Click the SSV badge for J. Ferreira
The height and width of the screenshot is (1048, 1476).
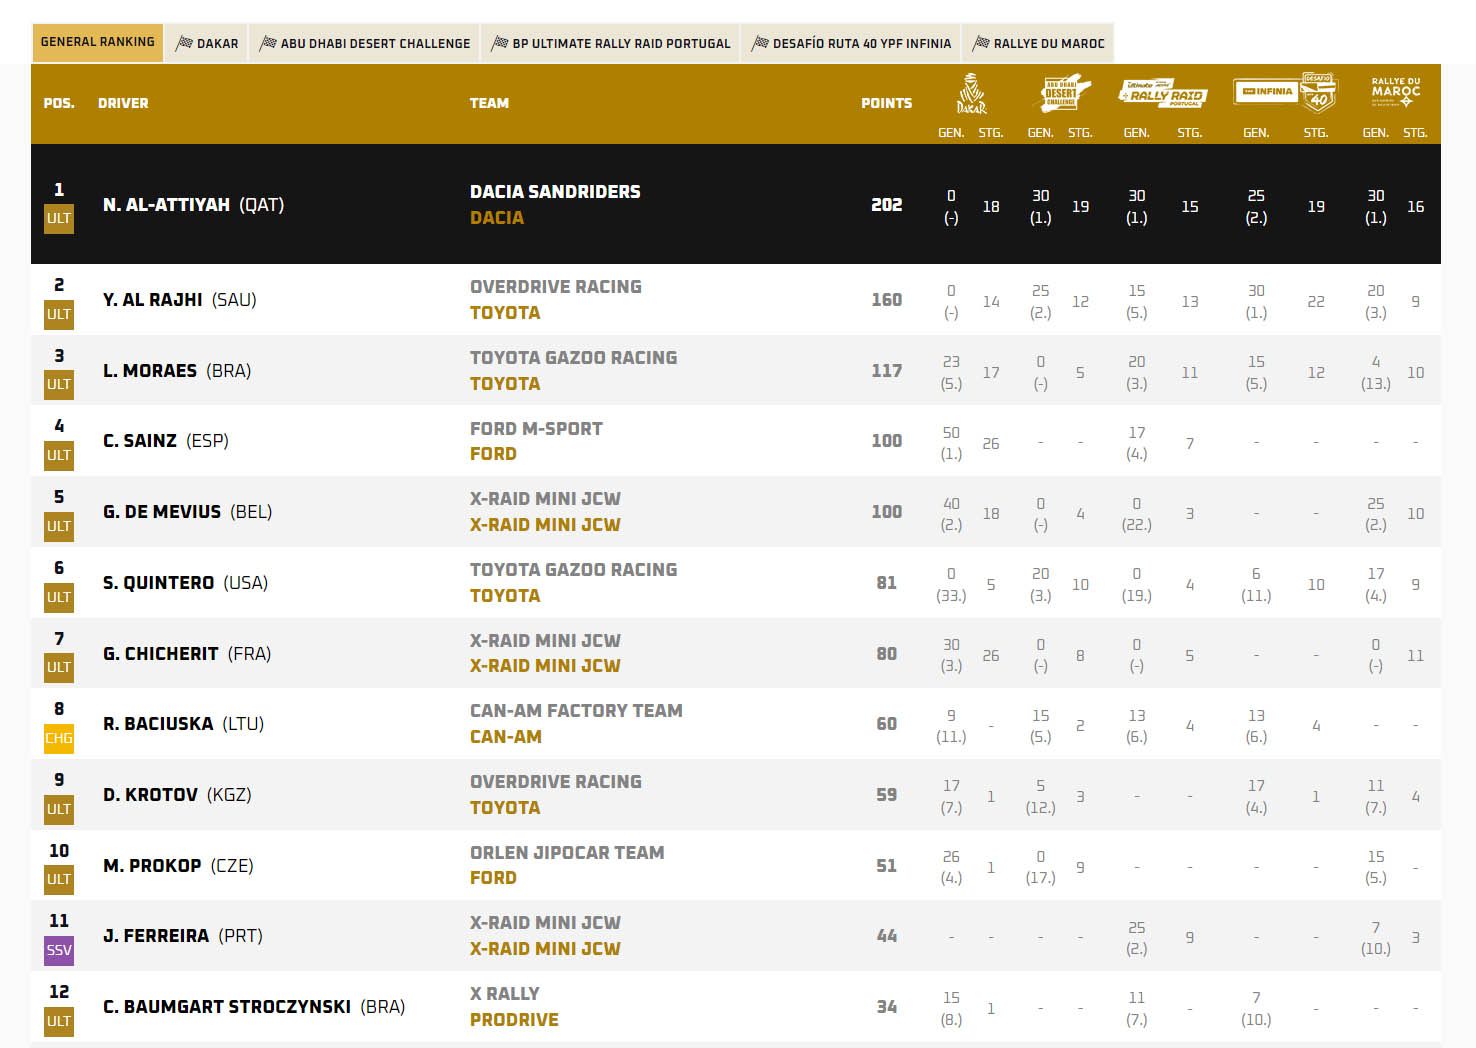click(59, 950)
